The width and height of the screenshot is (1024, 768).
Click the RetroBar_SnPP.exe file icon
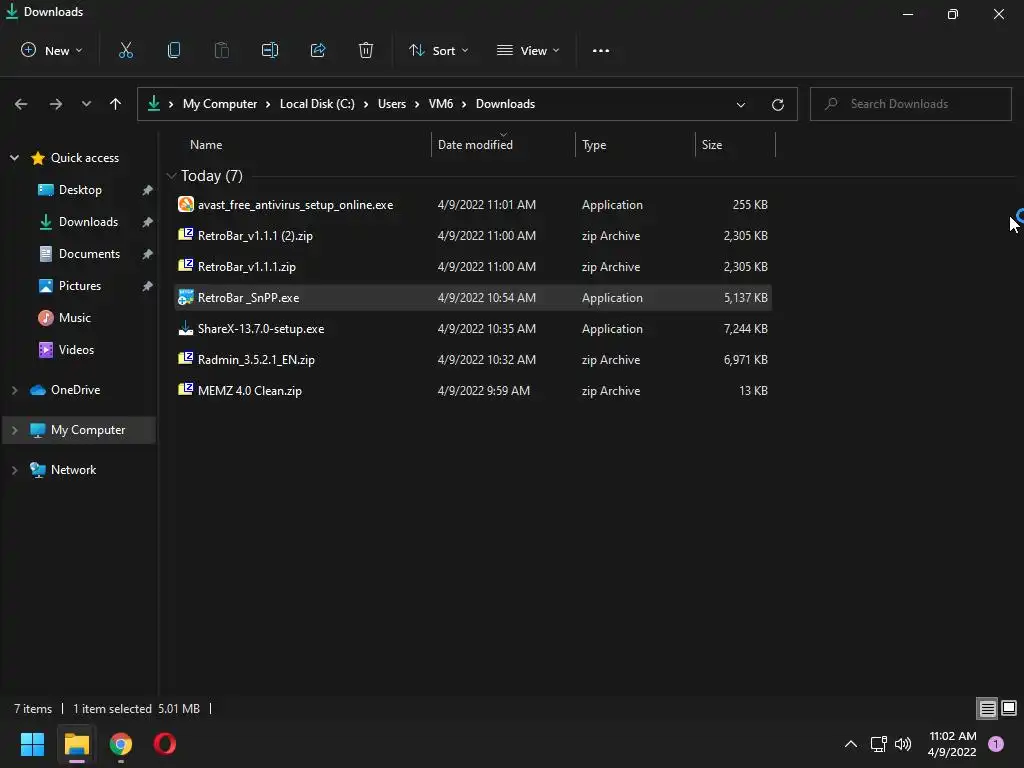185,297
